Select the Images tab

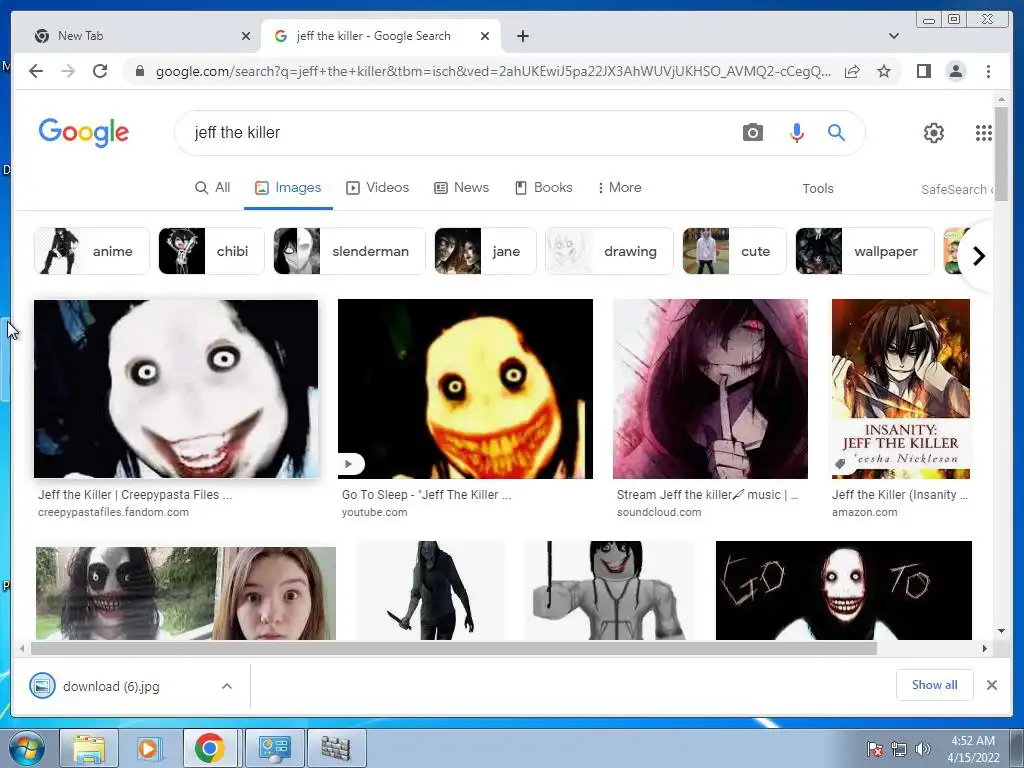click(288, 187)
